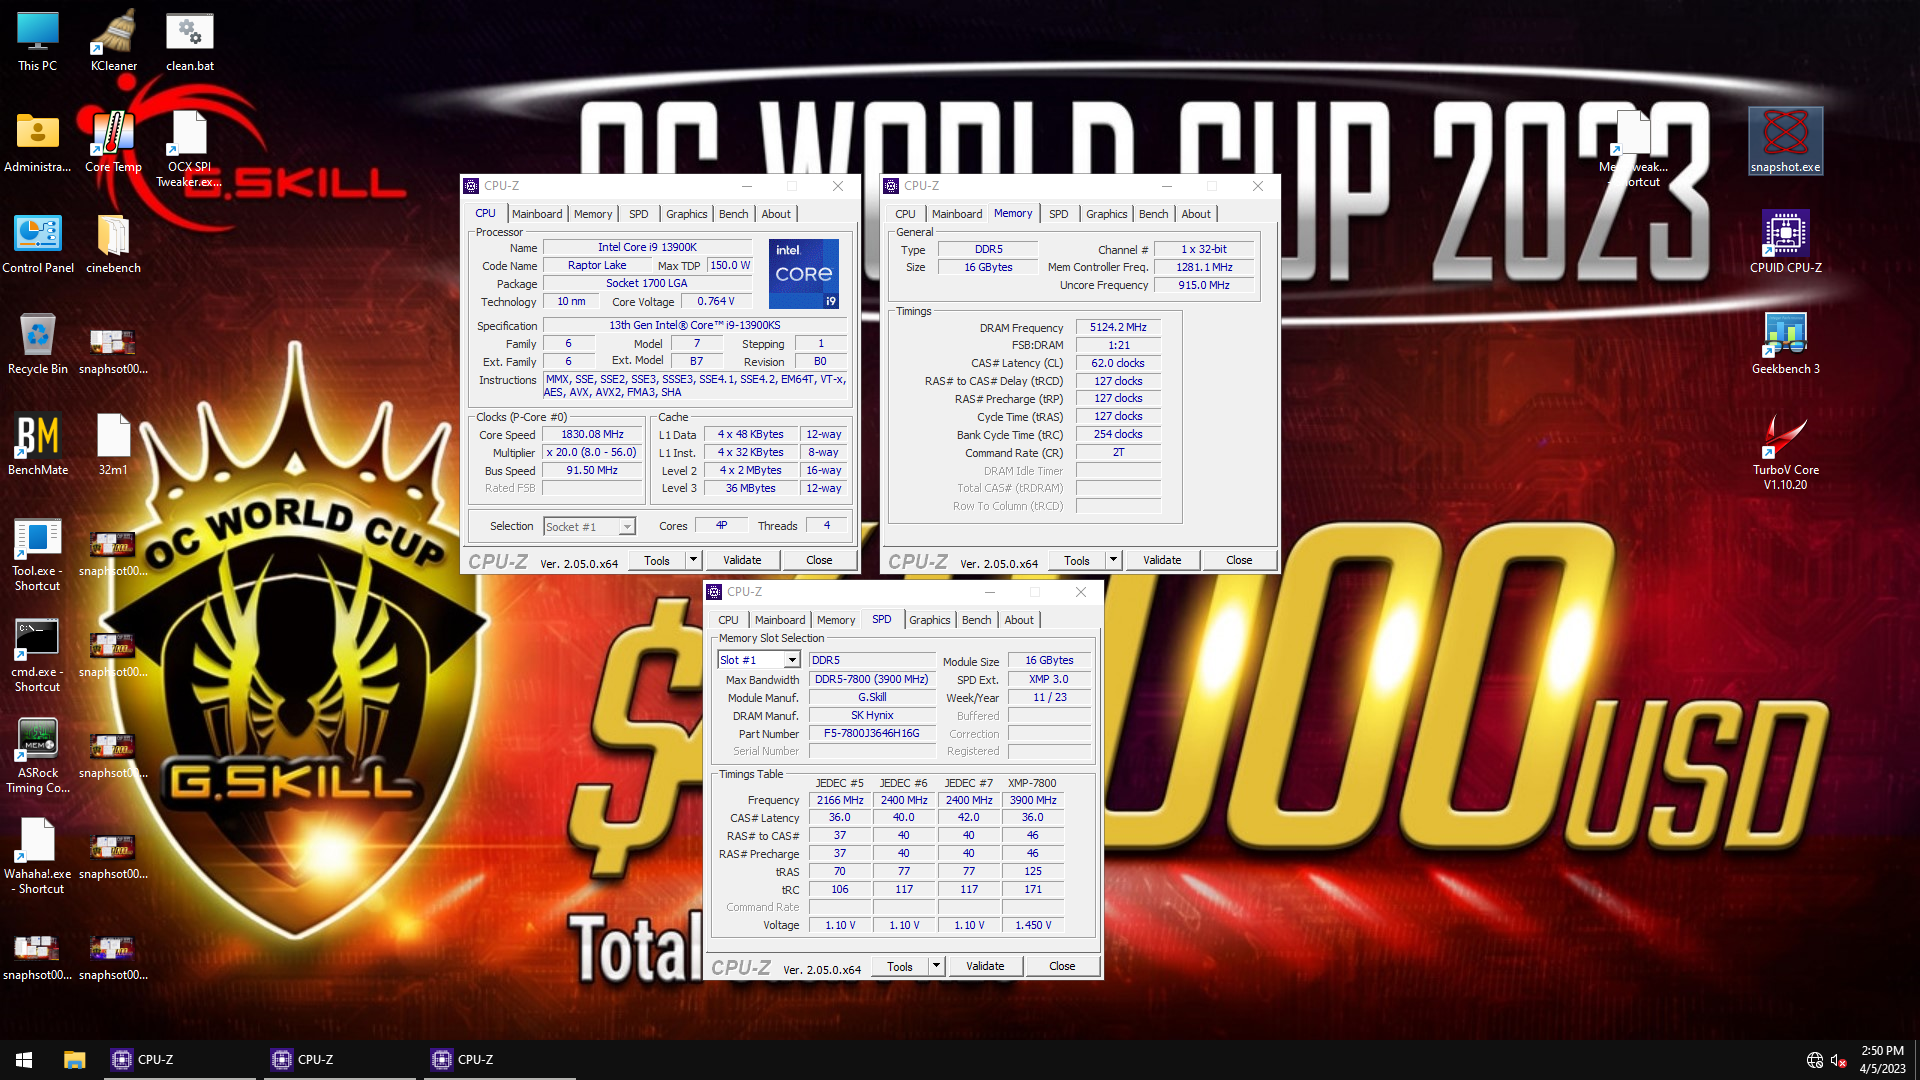
Task: Click Tools button in Memory window
Action: 1077,560
